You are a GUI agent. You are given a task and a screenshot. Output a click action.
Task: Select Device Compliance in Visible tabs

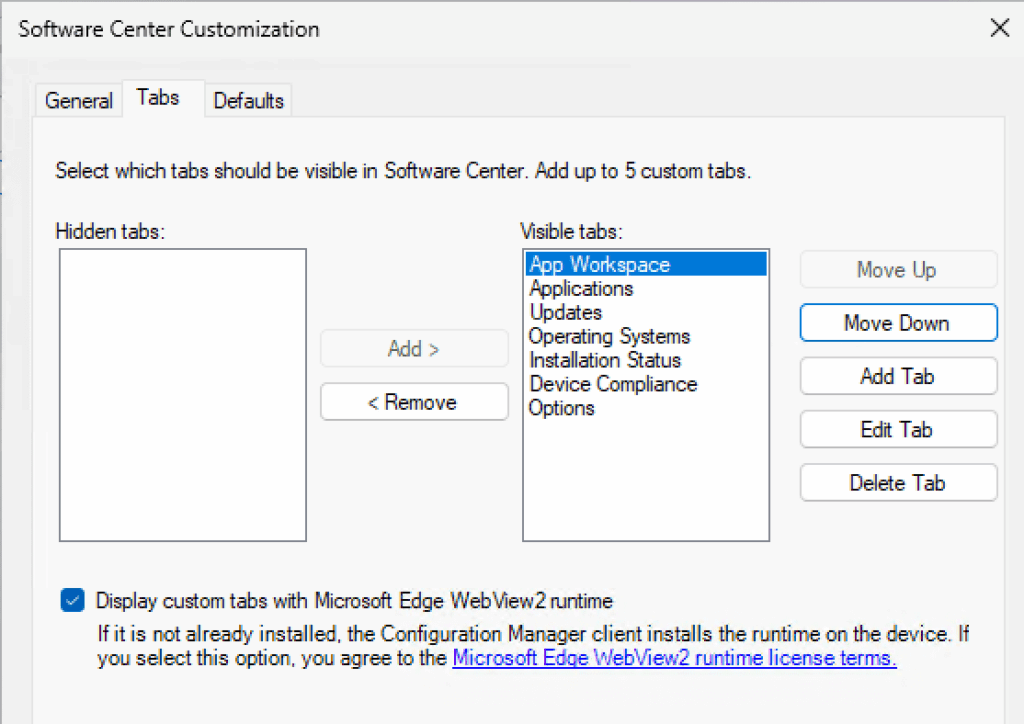pyautogui.click(x=613, y=385)
